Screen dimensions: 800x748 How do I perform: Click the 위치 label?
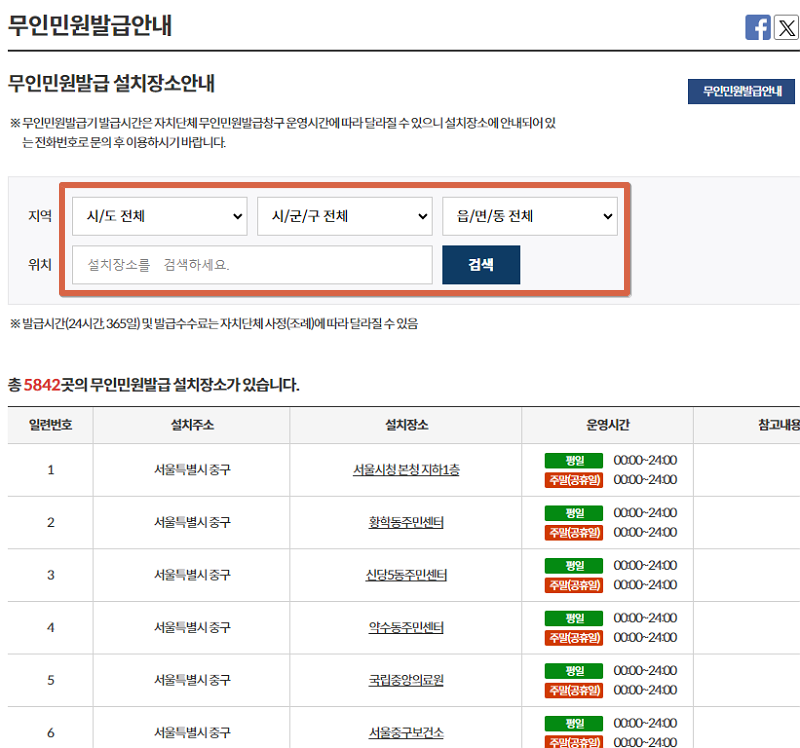[x=40, y=265]
